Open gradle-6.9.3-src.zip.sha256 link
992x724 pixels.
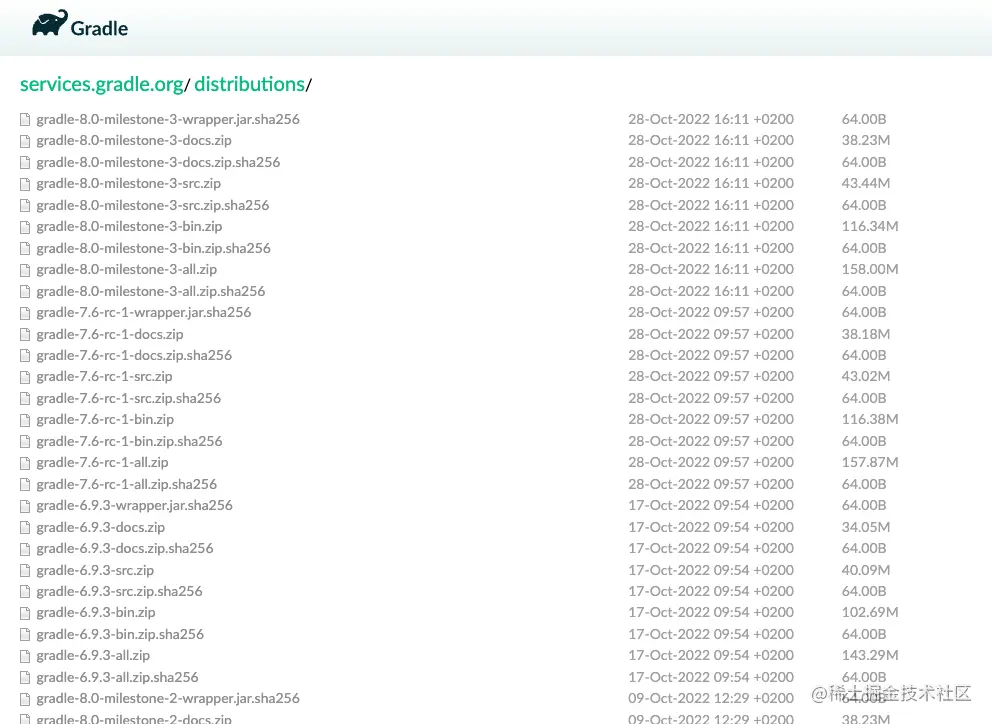[x=119, y=591]
